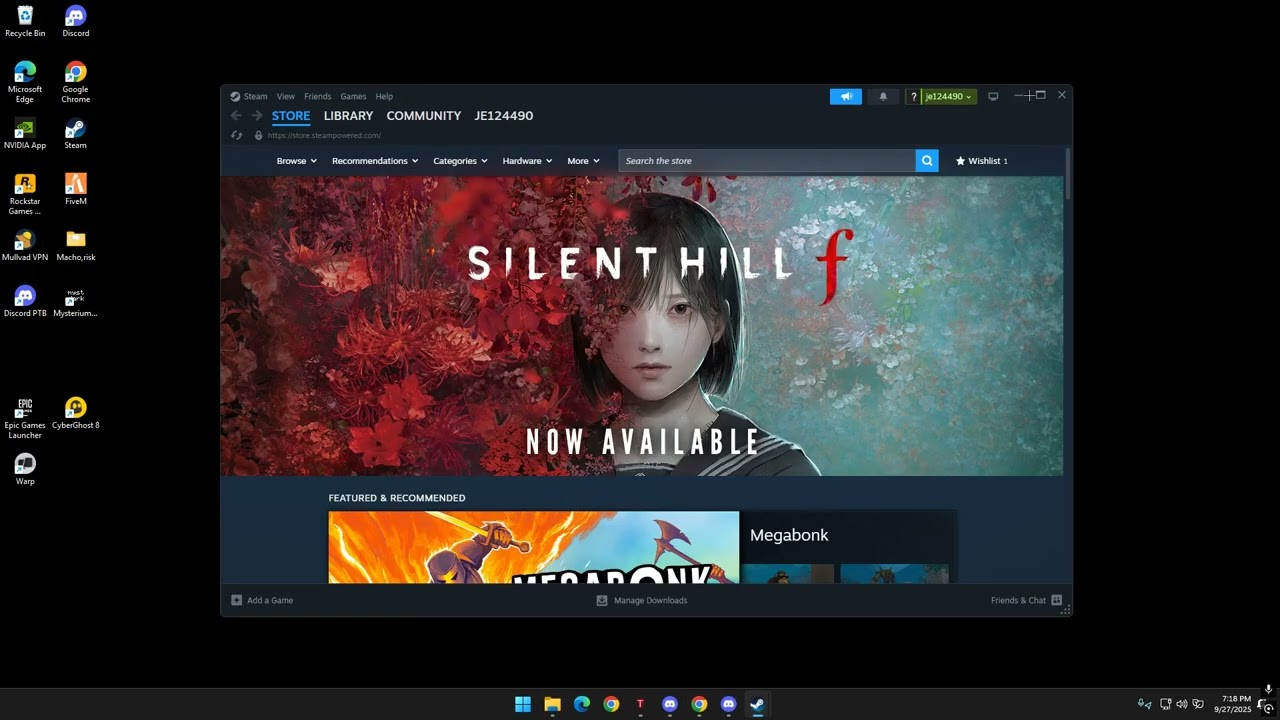Open the CyberGhost 8 desktop icon
Viewport: 1280px width, 720px height.
coord(75,413)
